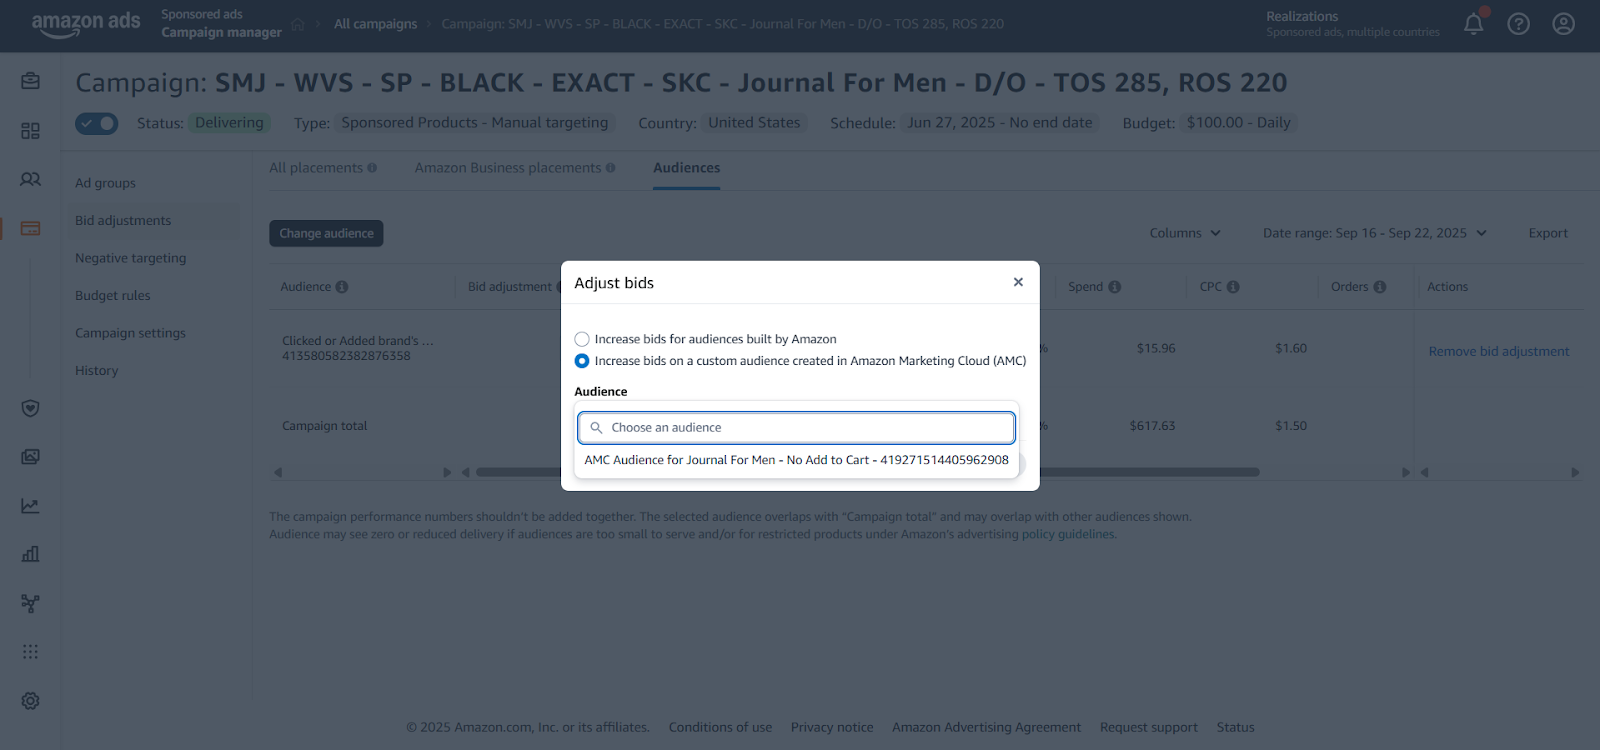The width and height of the screenshot is (1600, 750).
Task: Open the briefcase icon in left sidebar
Action: [31, 81]
